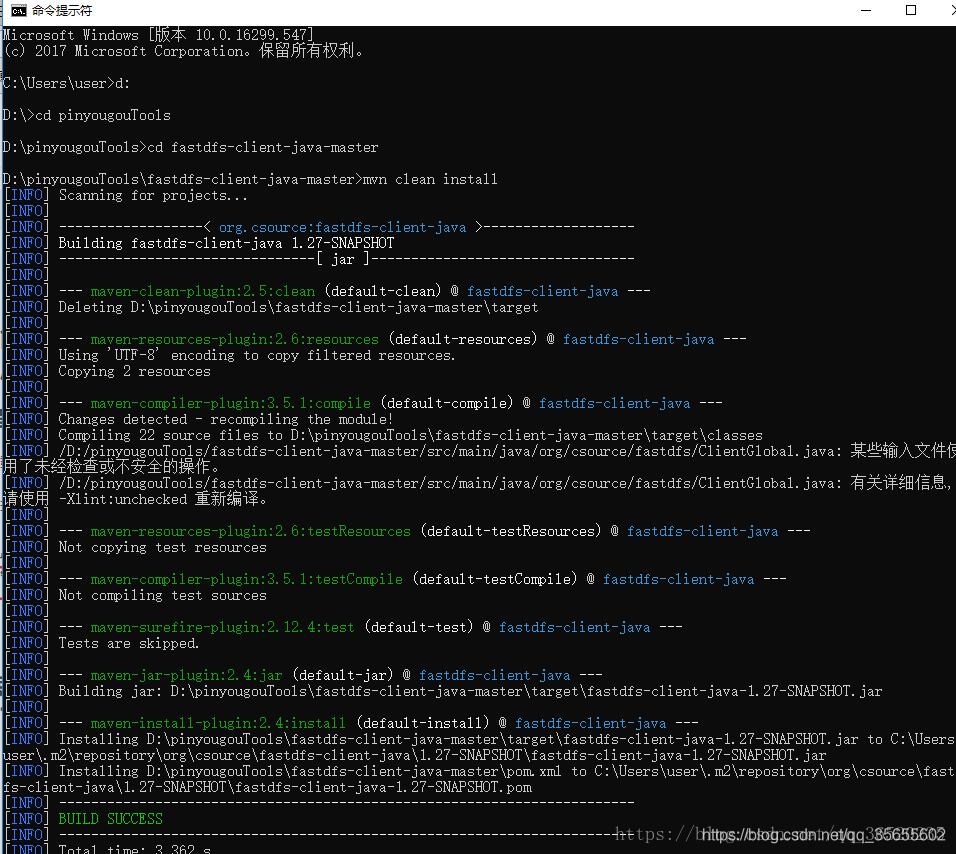956x854 pixels.
Task: Click 'maven-compiler-plugin:3.5.1:testCompile' text
Action: pyautogui.click(x=246, y=579)
